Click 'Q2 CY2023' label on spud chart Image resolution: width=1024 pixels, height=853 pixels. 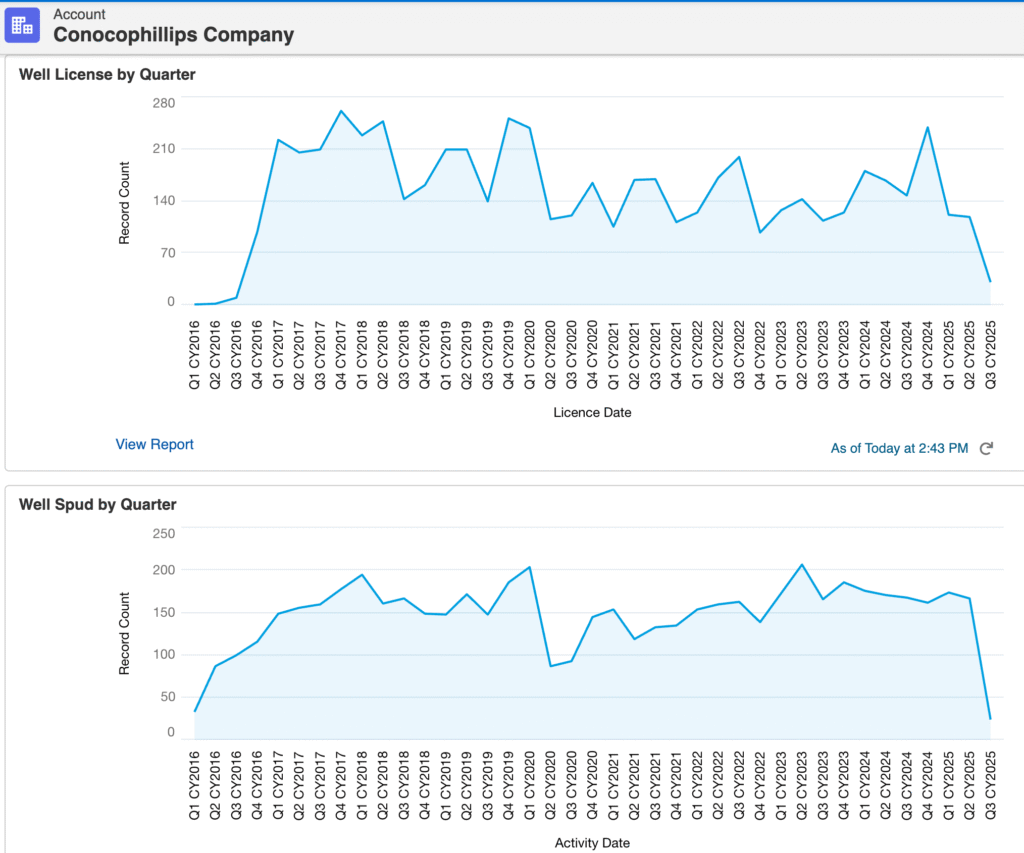click(x=801, y=786)
